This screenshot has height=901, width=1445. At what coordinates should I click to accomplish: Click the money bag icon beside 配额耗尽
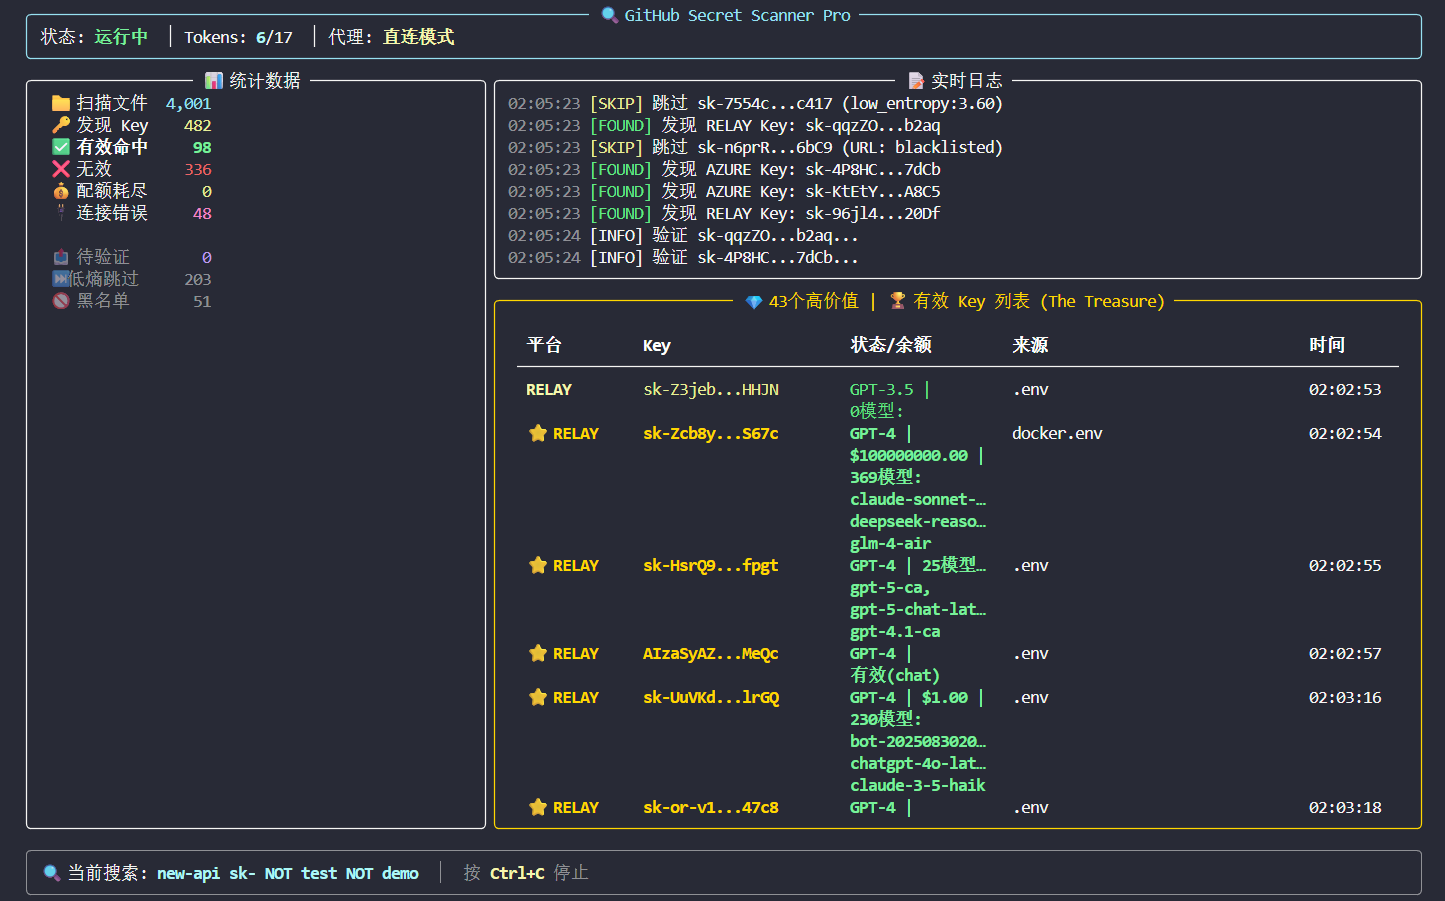(61, 191)
